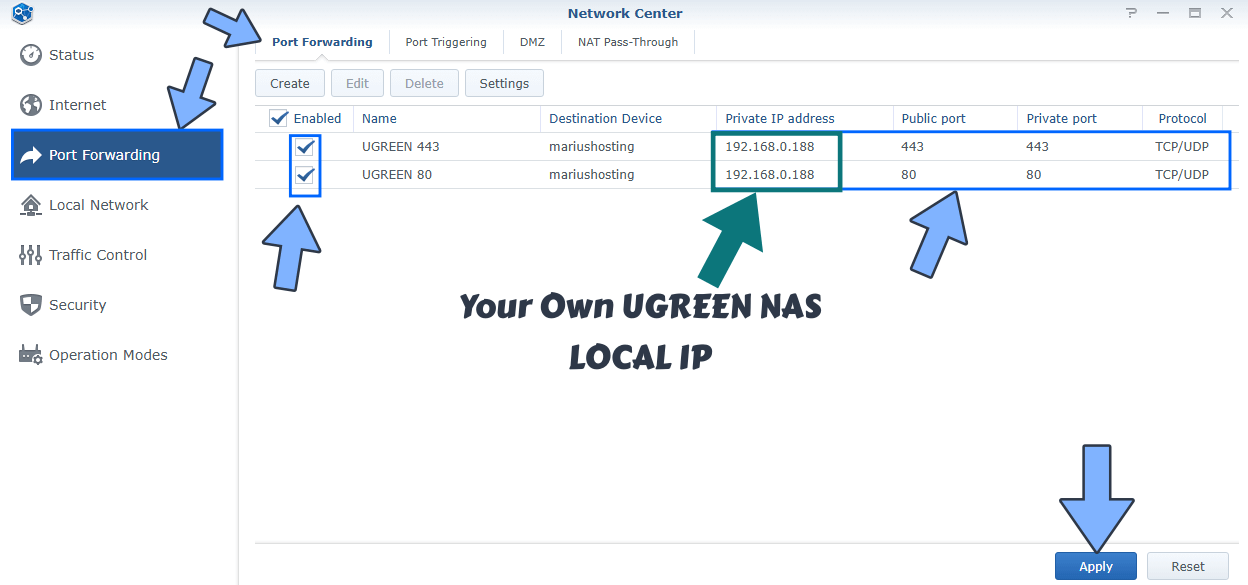
Task: Switch to the Port Triggering tab
Action: [446, 42]
